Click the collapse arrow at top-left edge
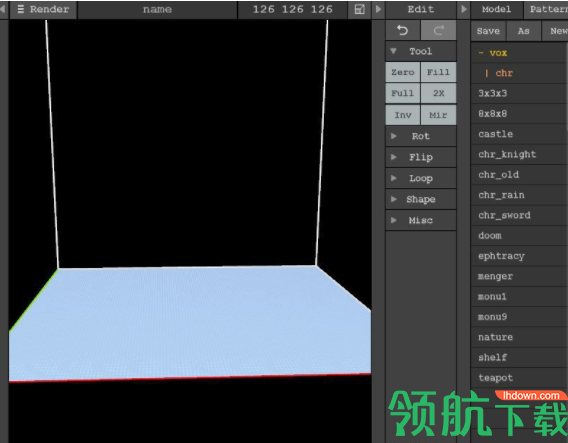568x443 pixels. 3,9
